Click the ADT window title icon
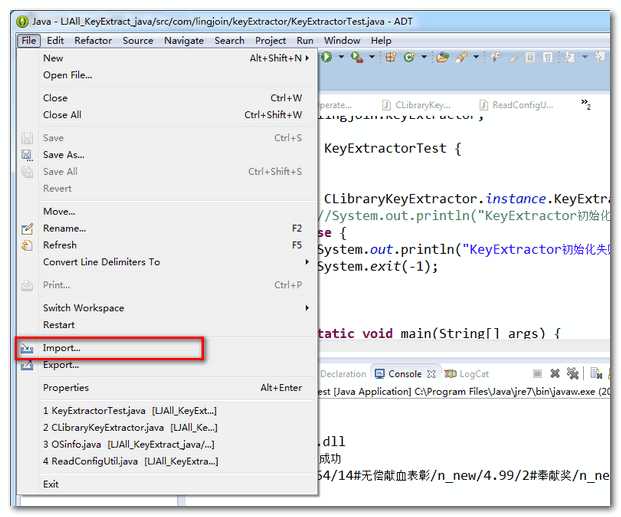621x517 pixels. pyautogui.click(x=23, y=21)
